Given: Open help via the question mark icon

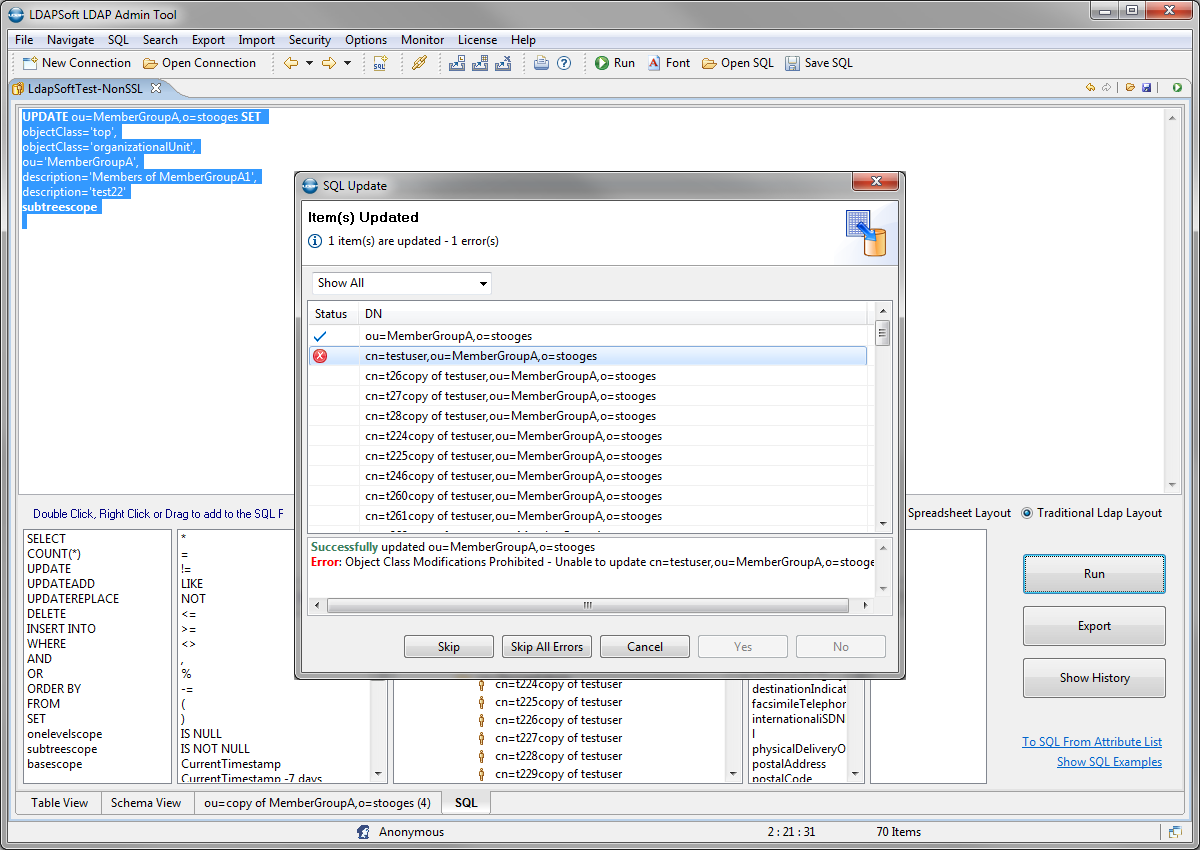Looking at the screenshot, I should [x=564, y=63].
